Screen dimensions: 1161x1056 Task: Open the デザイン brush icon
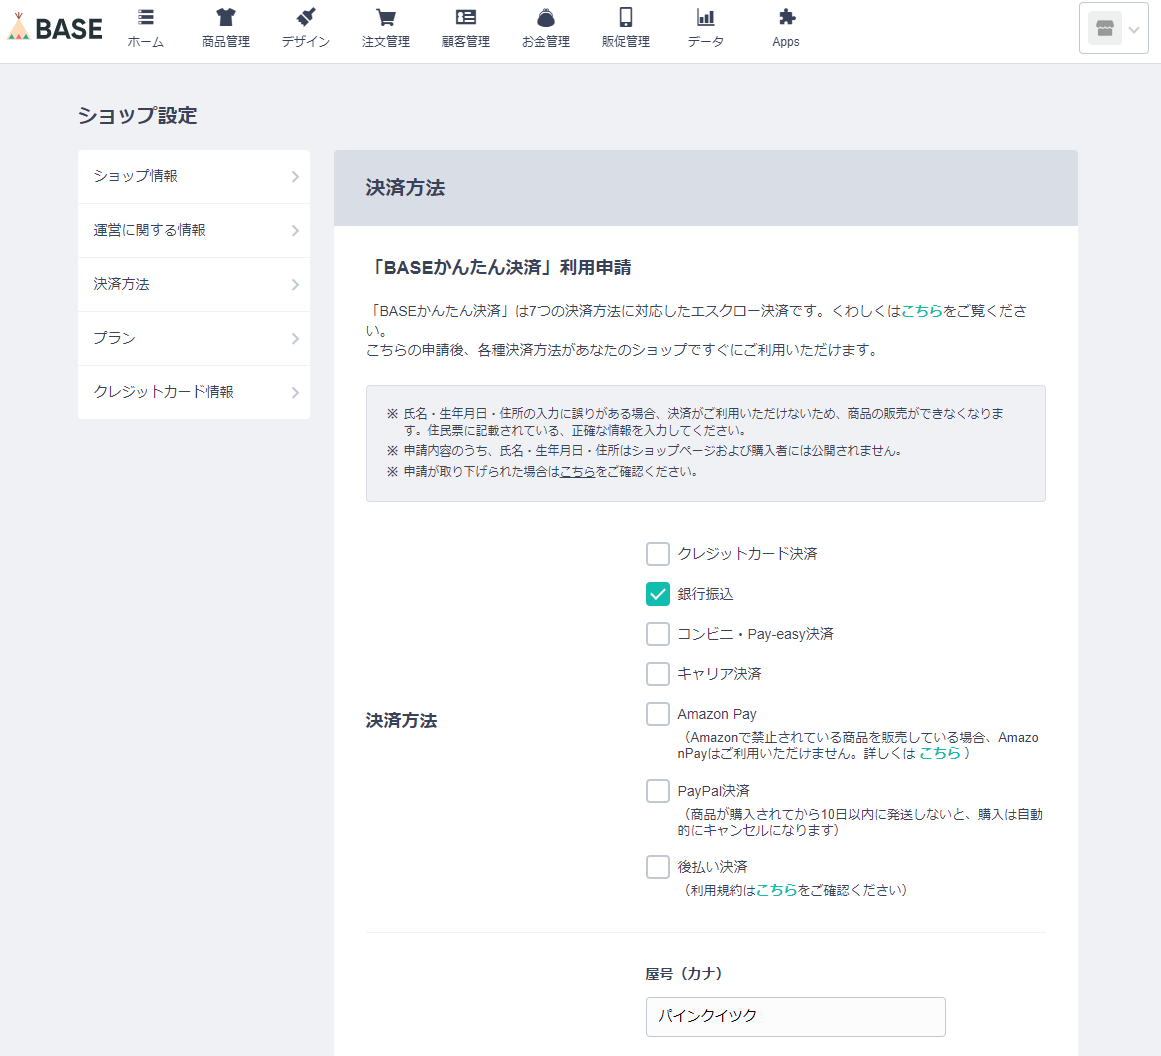[x=306, y=18]
